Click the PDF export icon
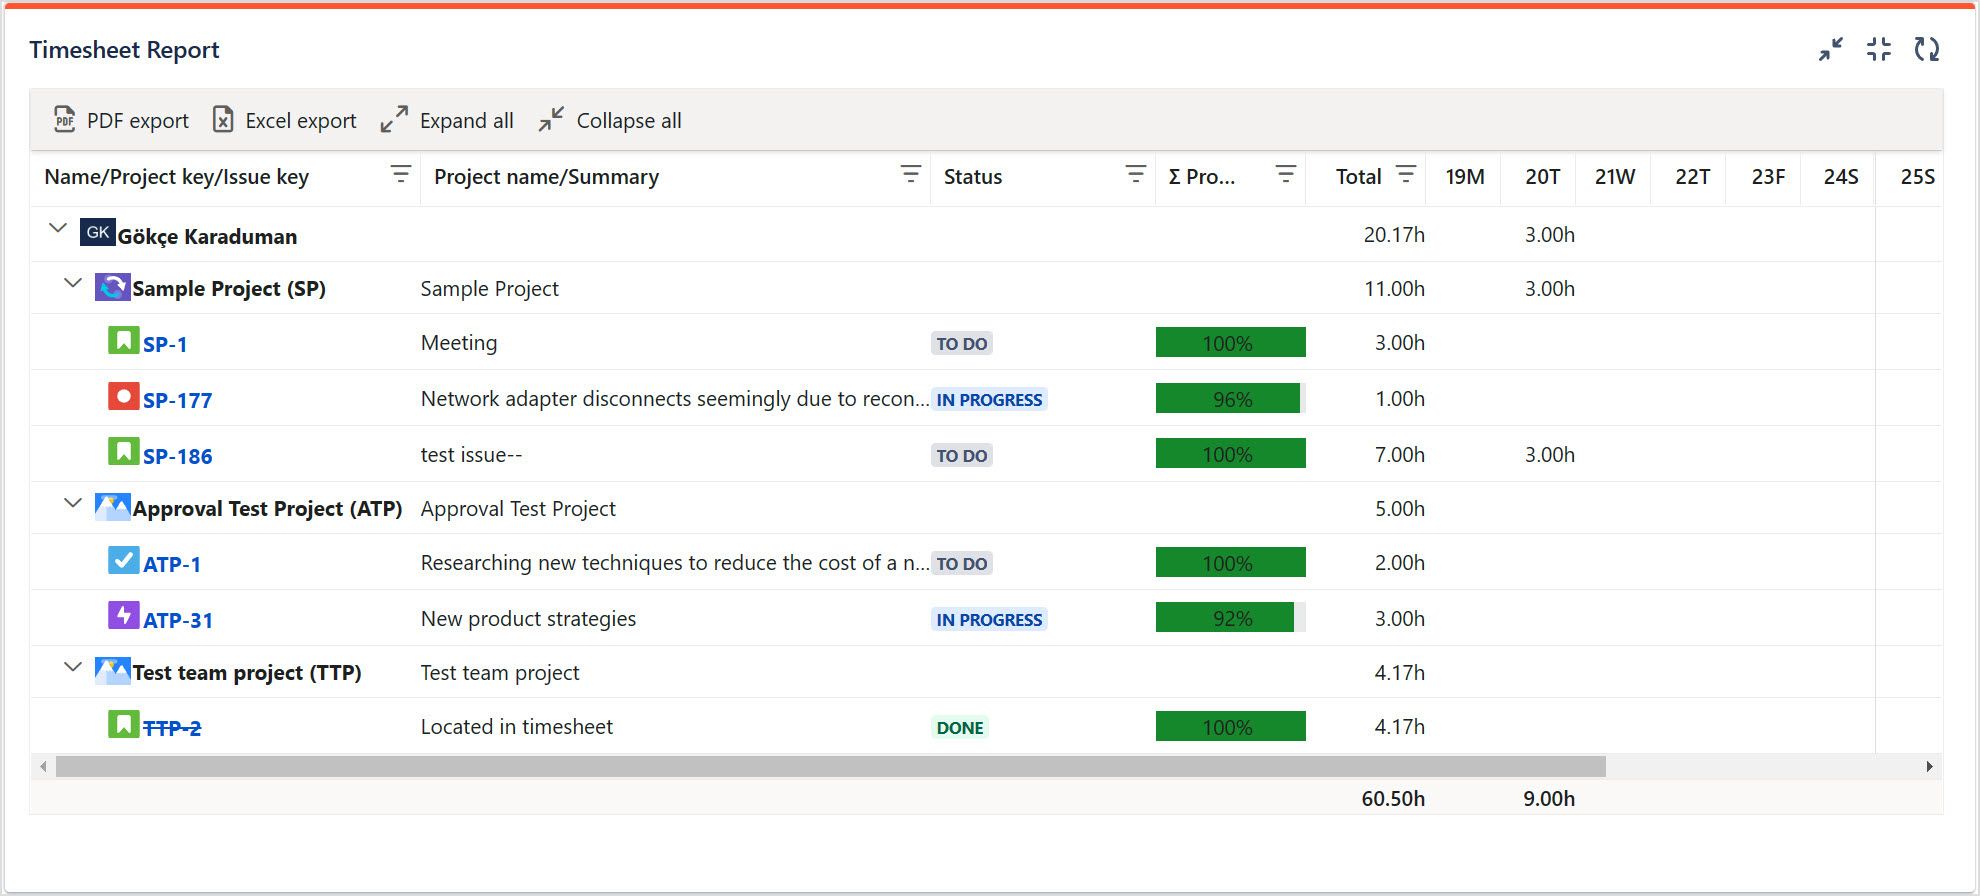Viewport: 1980px width, 896px height. pos(65,120)
